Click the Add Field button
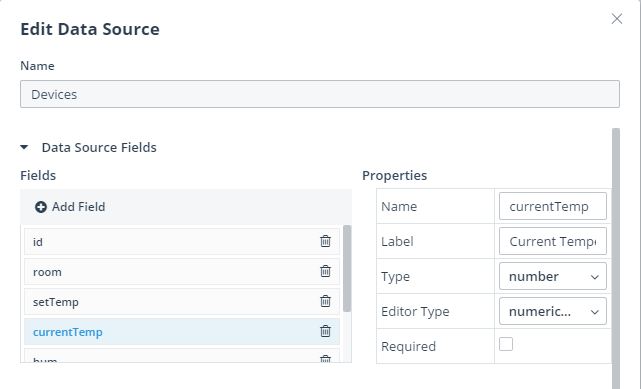This screenshot has width=641, height=389. (70, 207)
